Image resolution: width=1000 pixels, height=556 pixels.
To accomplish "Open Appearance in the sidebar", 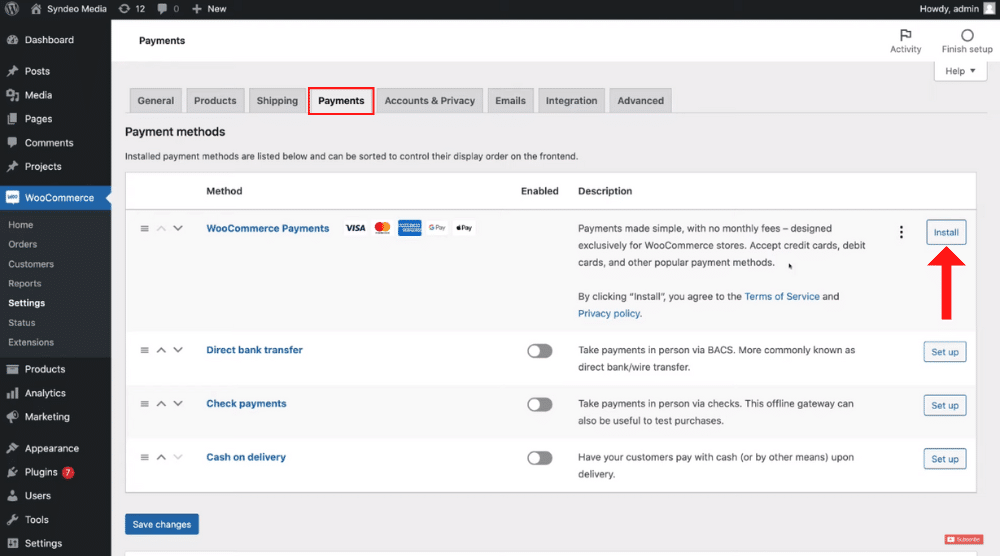I will (x=52, y=448).
